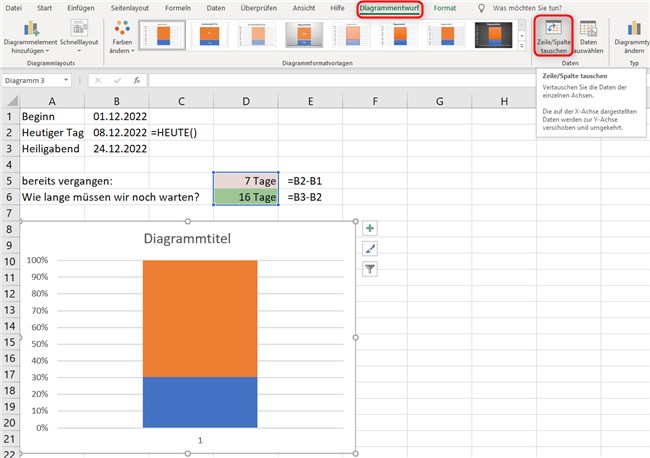Open the Formeln ribbon tab
This screenshot has width=650, height=458.
pyautogui.click(x=178, y=8)
